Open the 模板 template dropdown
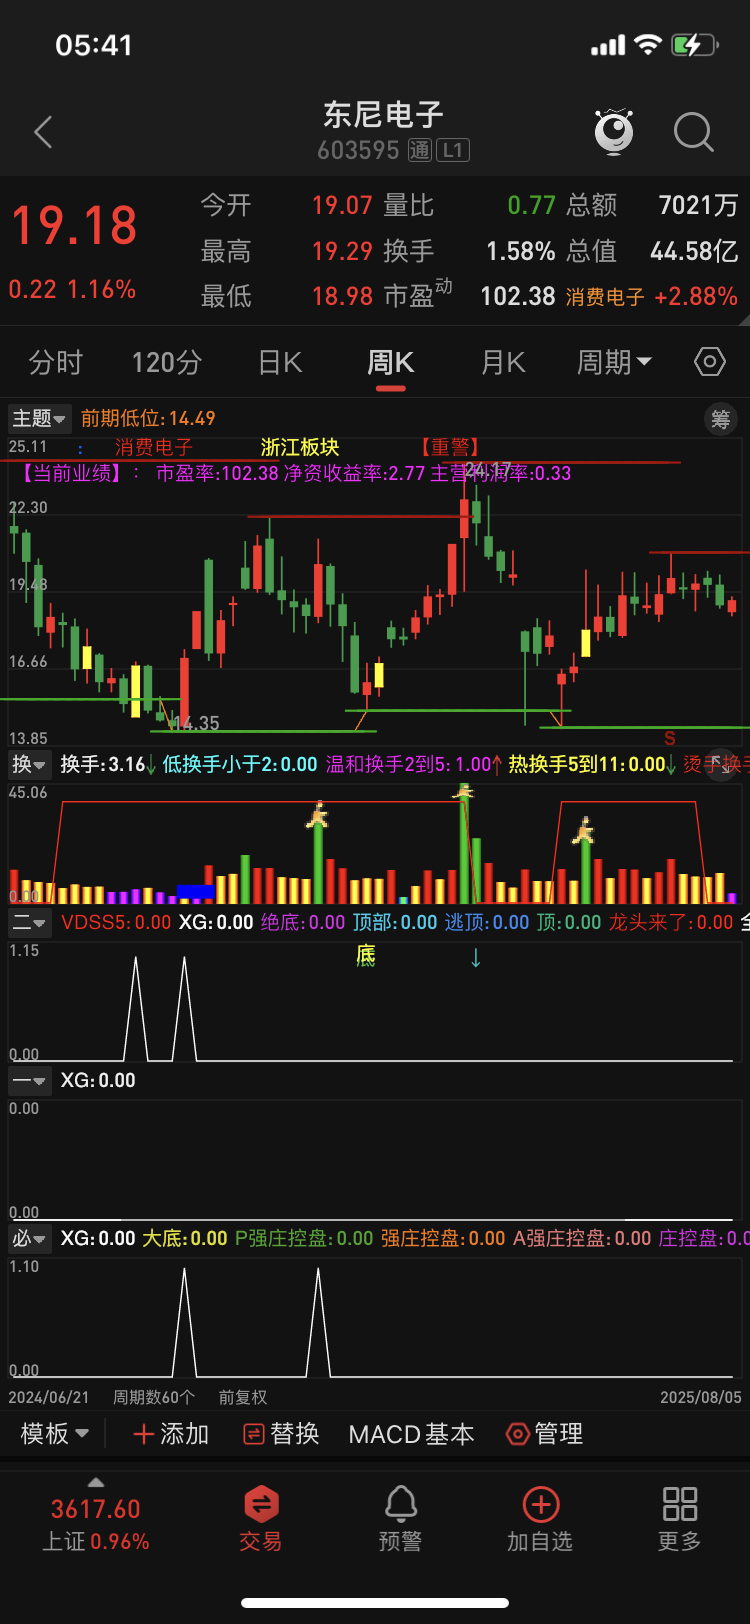 pyautogui.click(x=55, y=1434)
